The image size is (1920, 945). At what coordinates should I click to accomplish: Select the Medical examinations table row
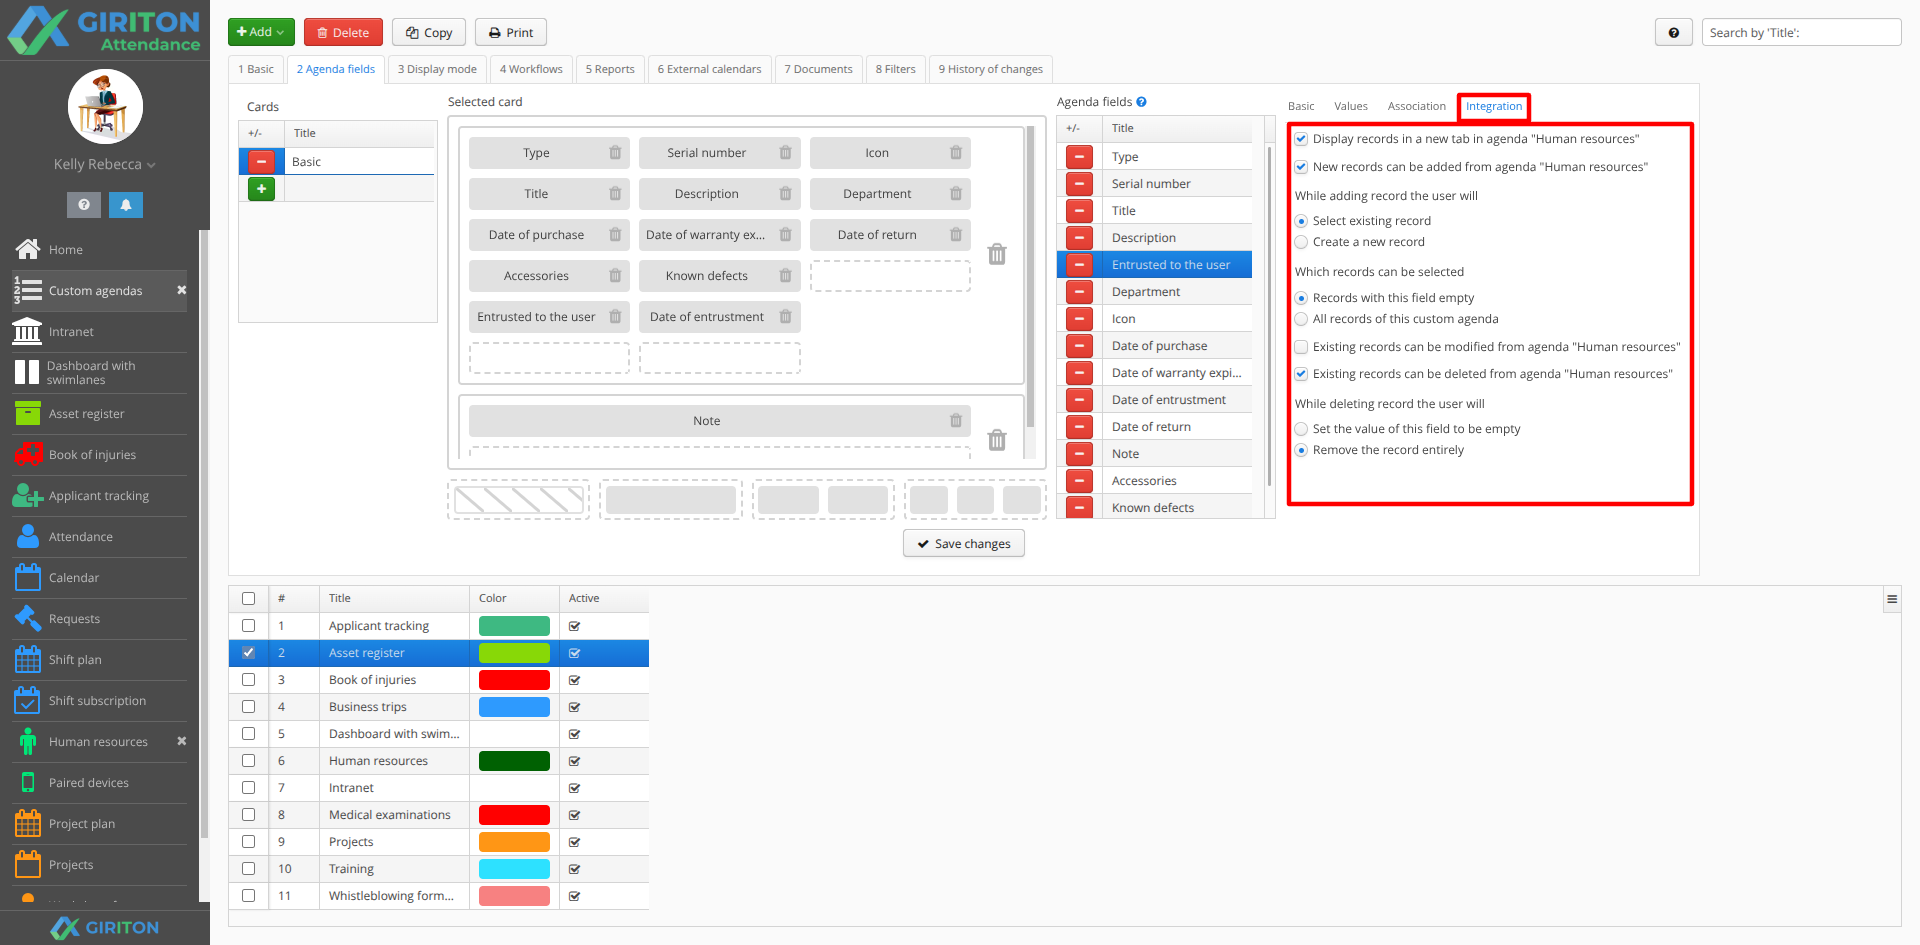(x=439, y=815)
